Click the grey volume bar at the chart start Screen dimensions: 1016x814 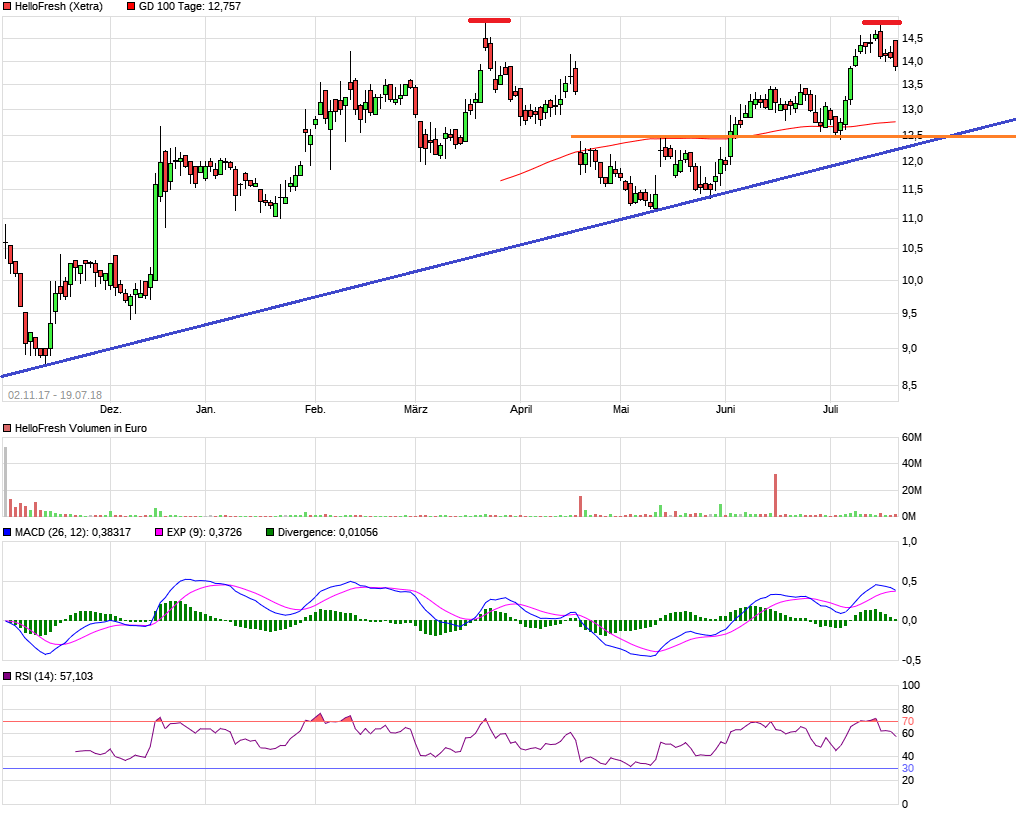(x=5, y=482)
